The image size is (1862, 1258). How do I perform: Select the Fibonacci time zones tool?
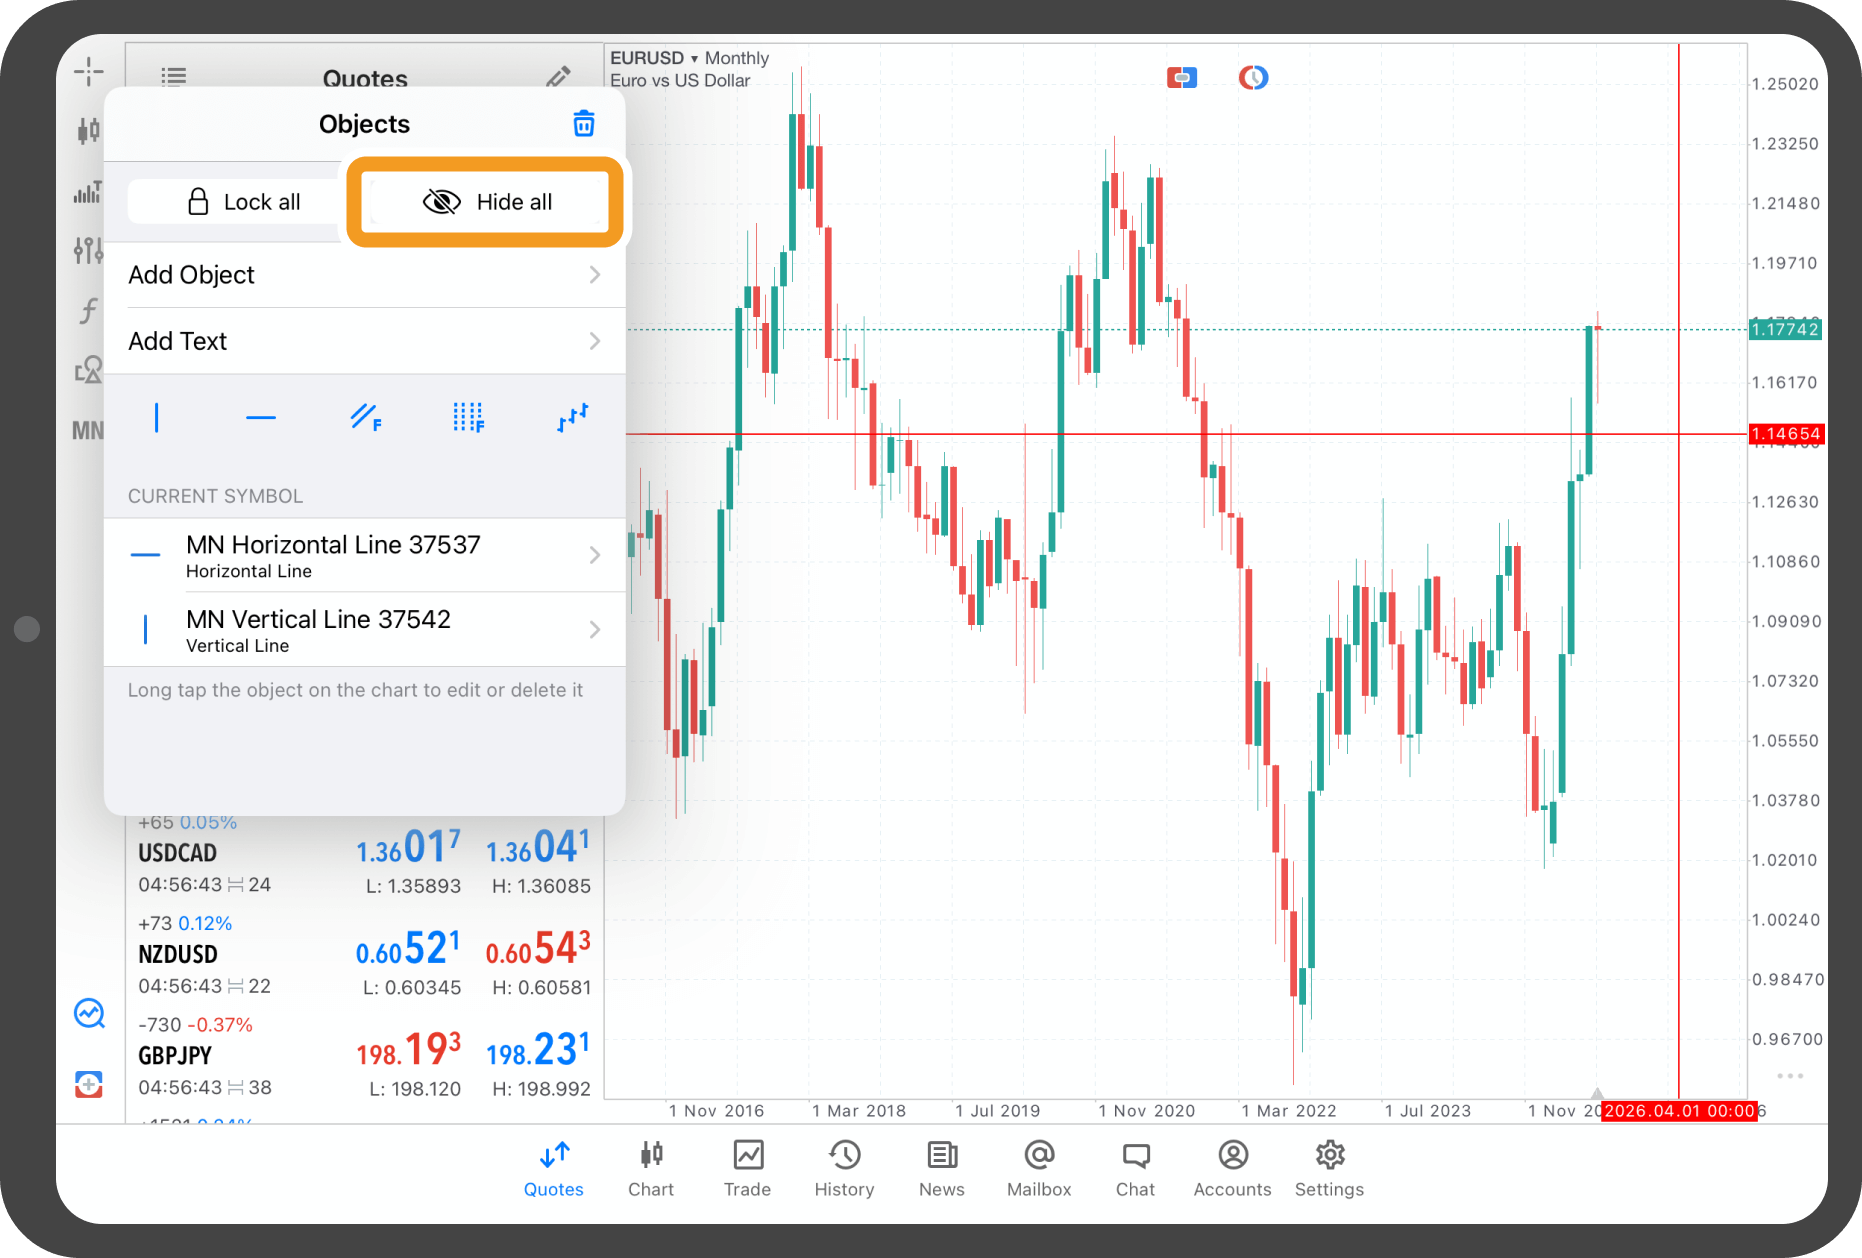point(468,417)
